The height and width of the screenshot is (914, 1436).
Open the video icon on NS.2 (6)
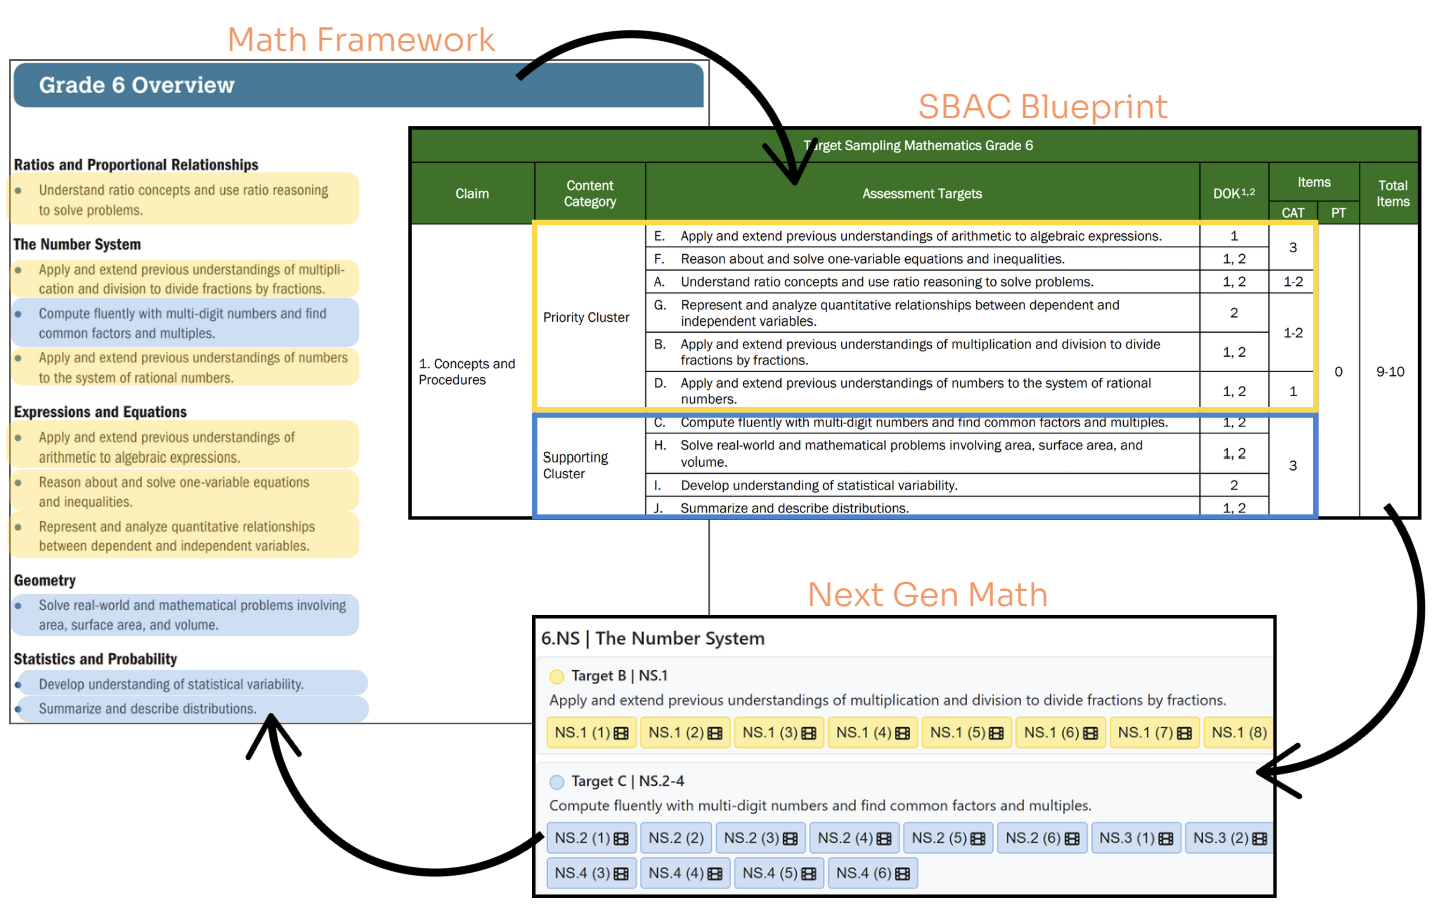pyautogui.click(x=1072, y=838)
